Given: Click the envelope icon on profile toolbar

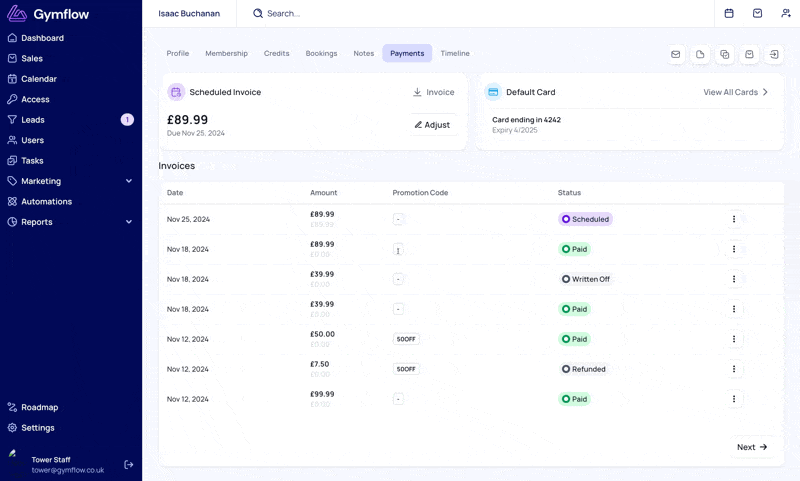Looking at the screenshot, I should [x=676, y=54].
